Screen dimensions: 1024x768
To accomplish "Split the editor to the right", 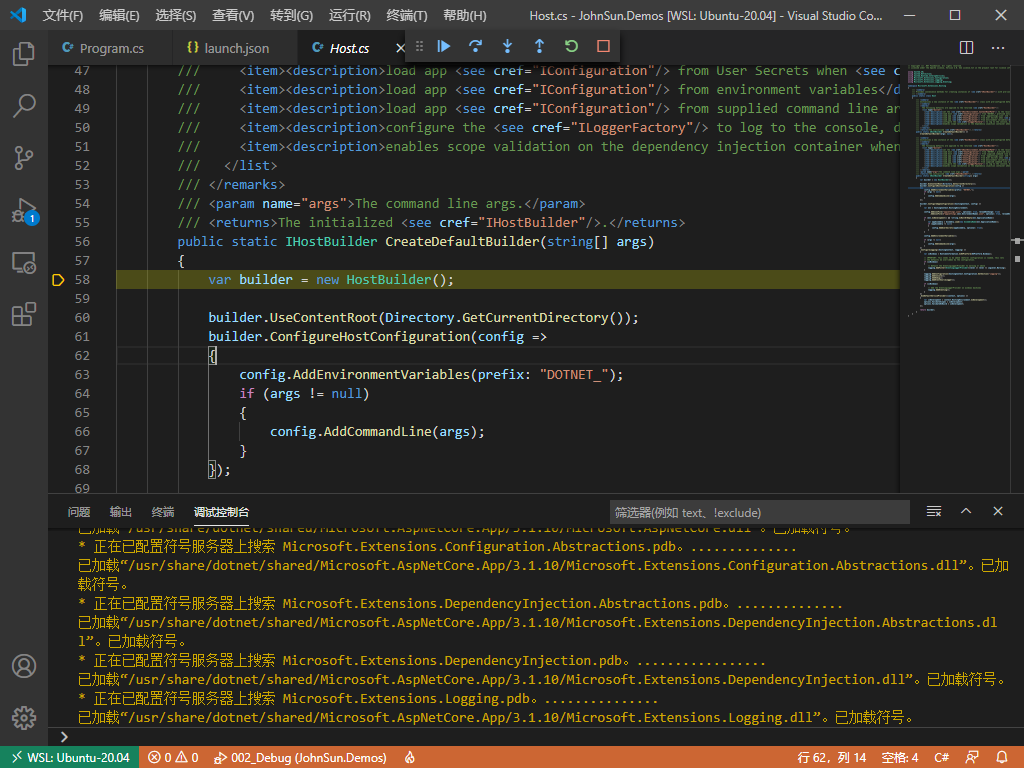I will tap(967, 48).
